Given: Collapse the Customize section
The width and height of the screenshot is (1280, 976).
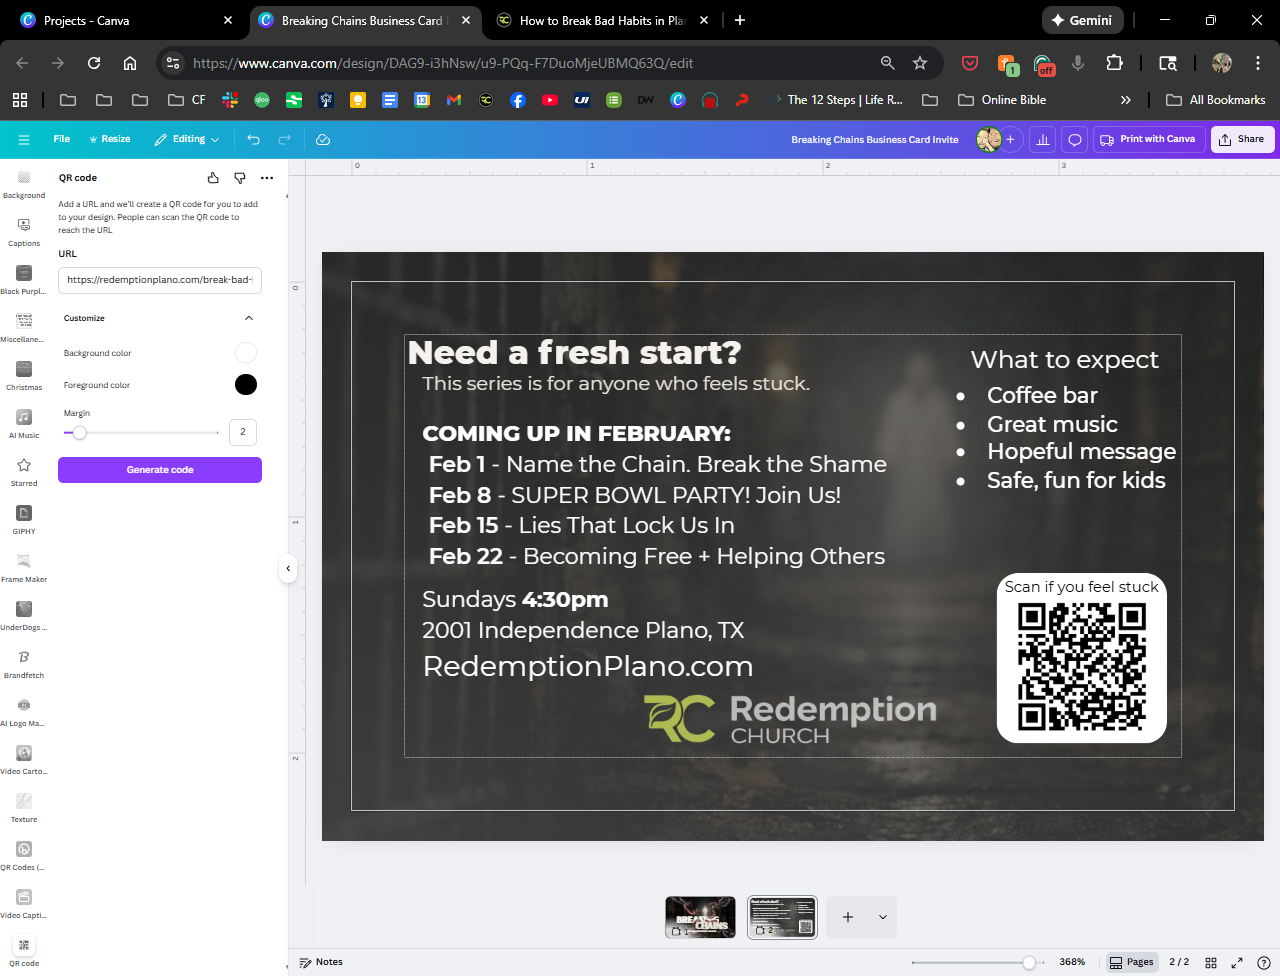Looking at the screenshot, I should click(x=249, y=318).
